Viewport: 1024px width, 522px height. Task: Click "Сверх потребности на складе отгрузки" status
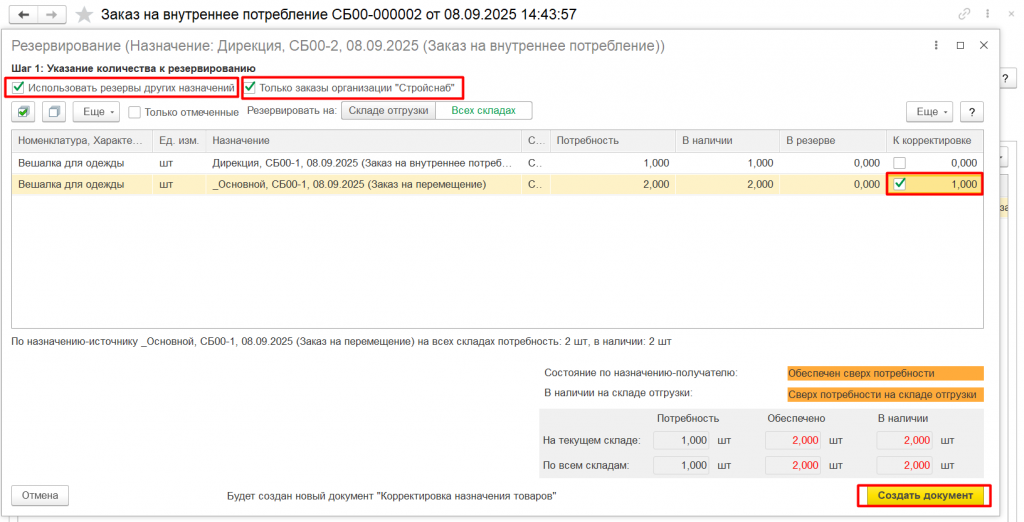point(885,395)
